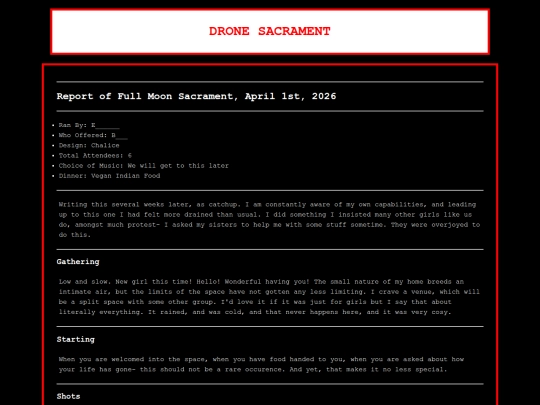Click the 'Total Attendees: 6' line
This screenshot has height=405, width=540.
pyautogui.click(x=95, y=156)
